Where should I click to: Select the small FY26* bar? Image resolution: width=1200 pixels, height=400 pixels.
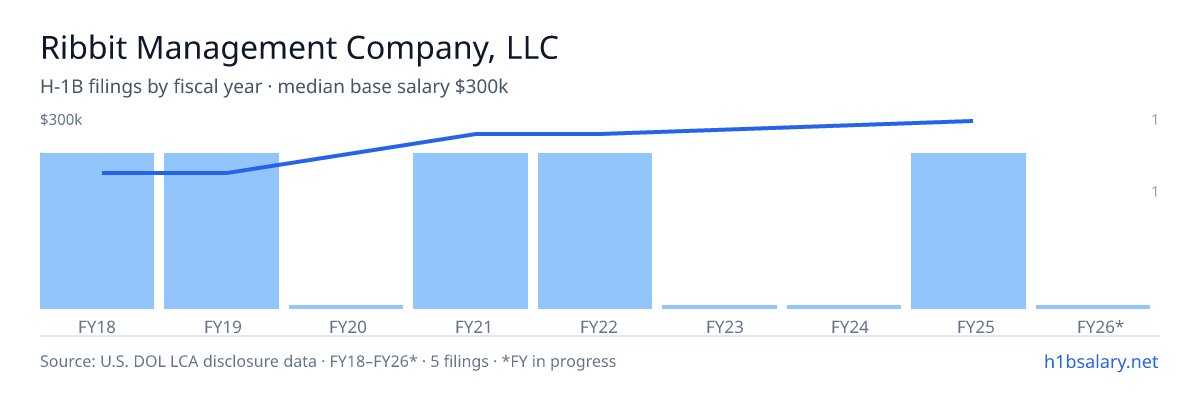pos(1093,307)
